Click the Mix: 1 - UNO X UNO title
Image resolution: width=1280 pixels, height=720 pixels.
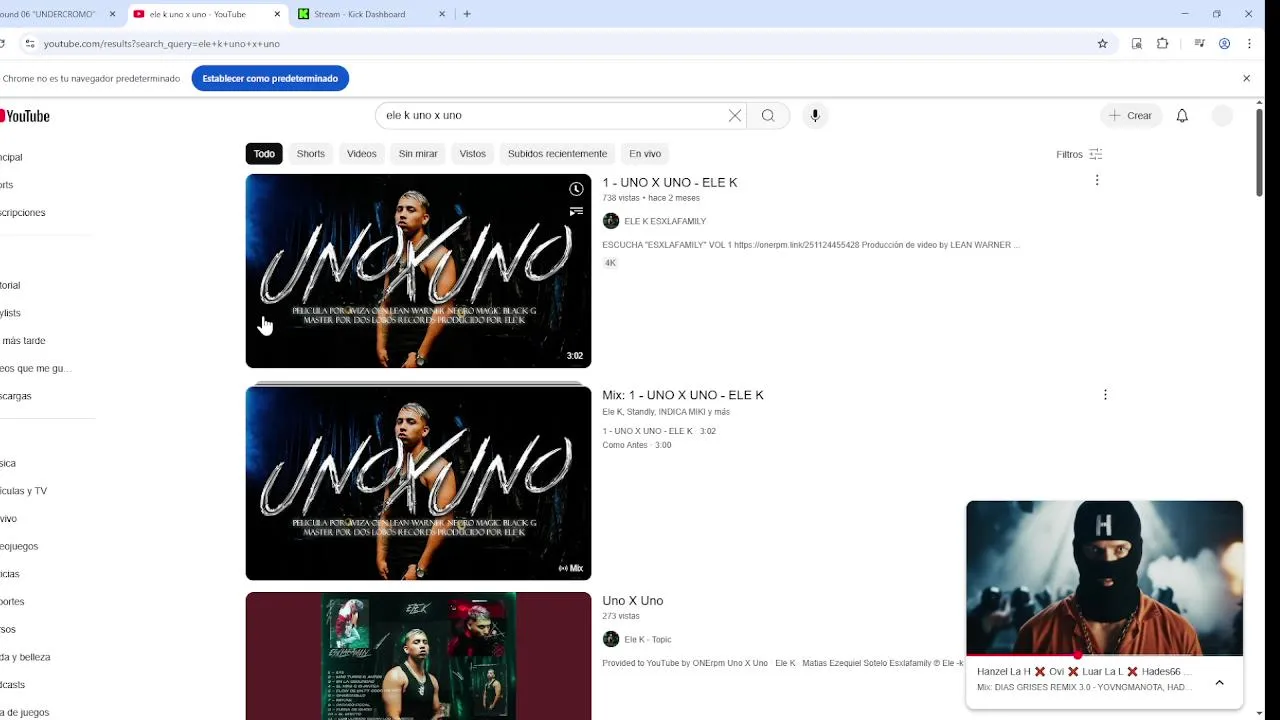pos(683,395)
